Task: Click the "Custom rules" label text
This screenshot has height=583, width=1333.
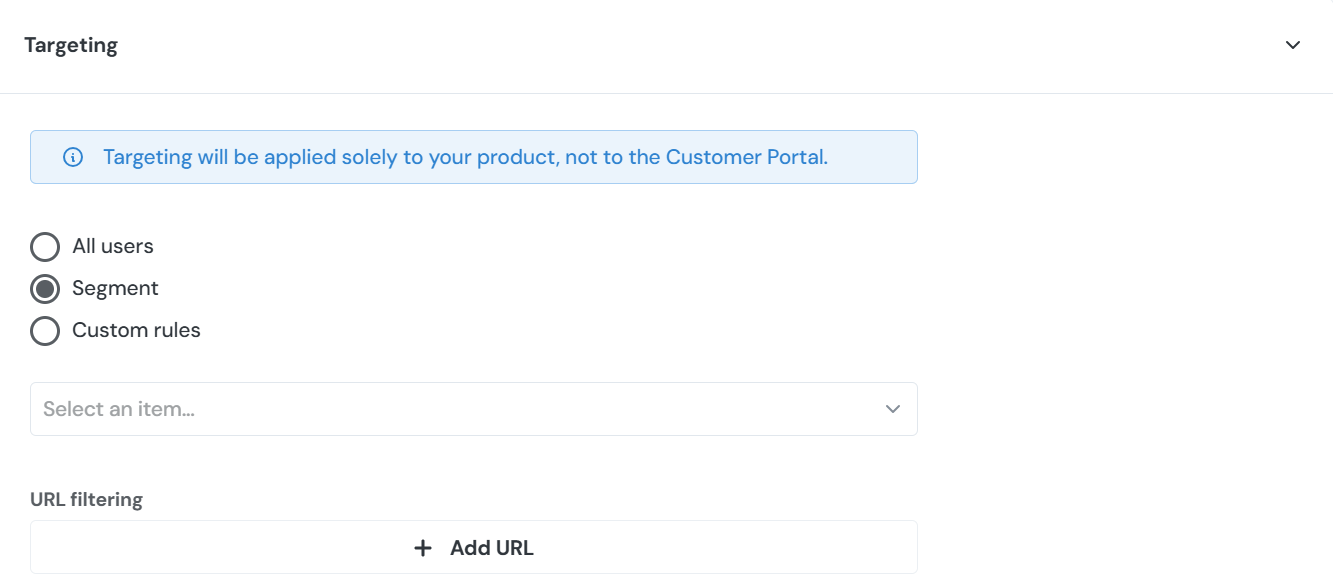Action: [x=136, y=330]
